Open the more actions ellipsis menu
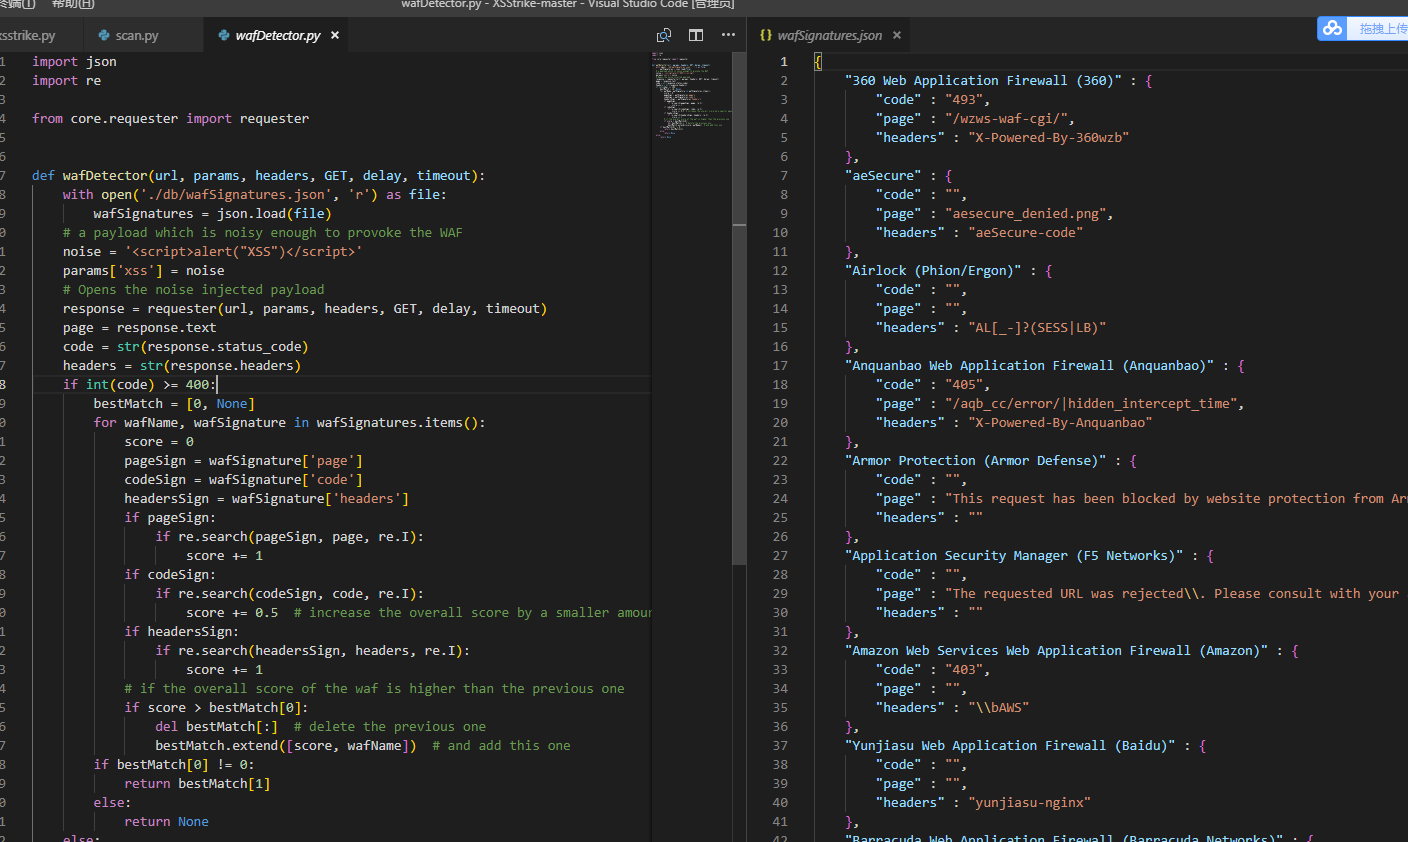 tap(728, 35)
